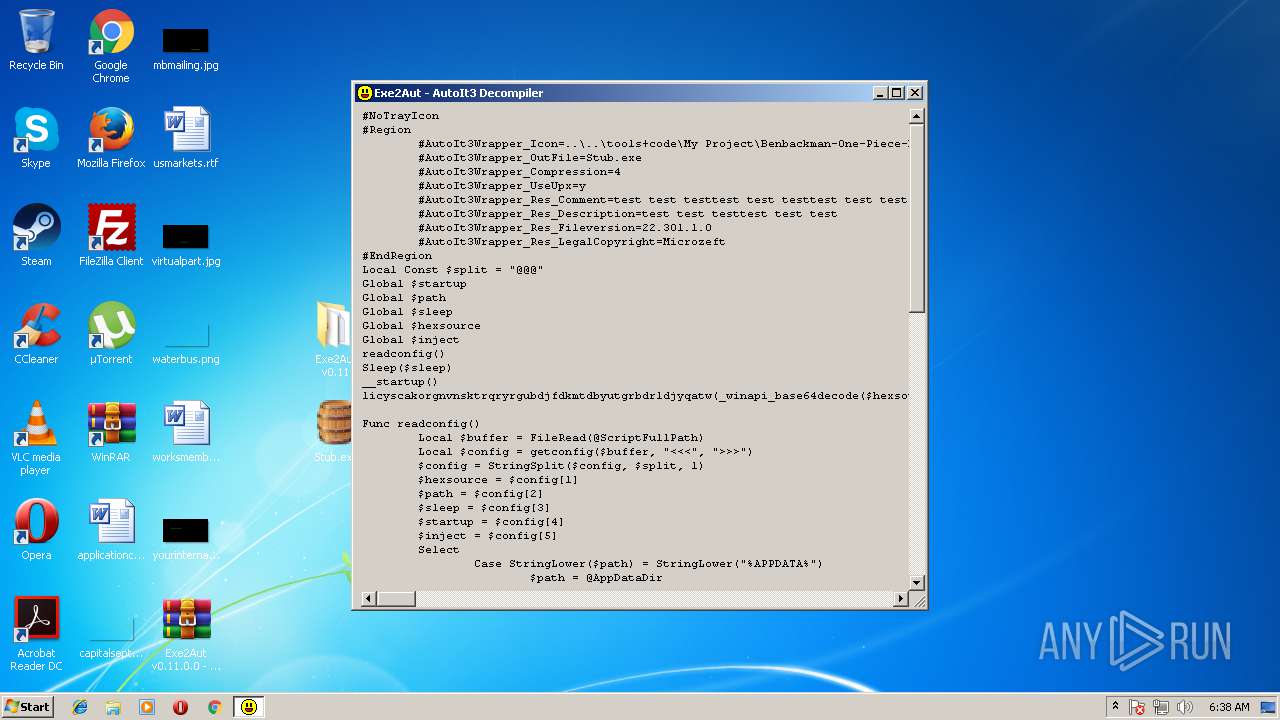Click the Chrome taskbar icon

coord(214,707)
